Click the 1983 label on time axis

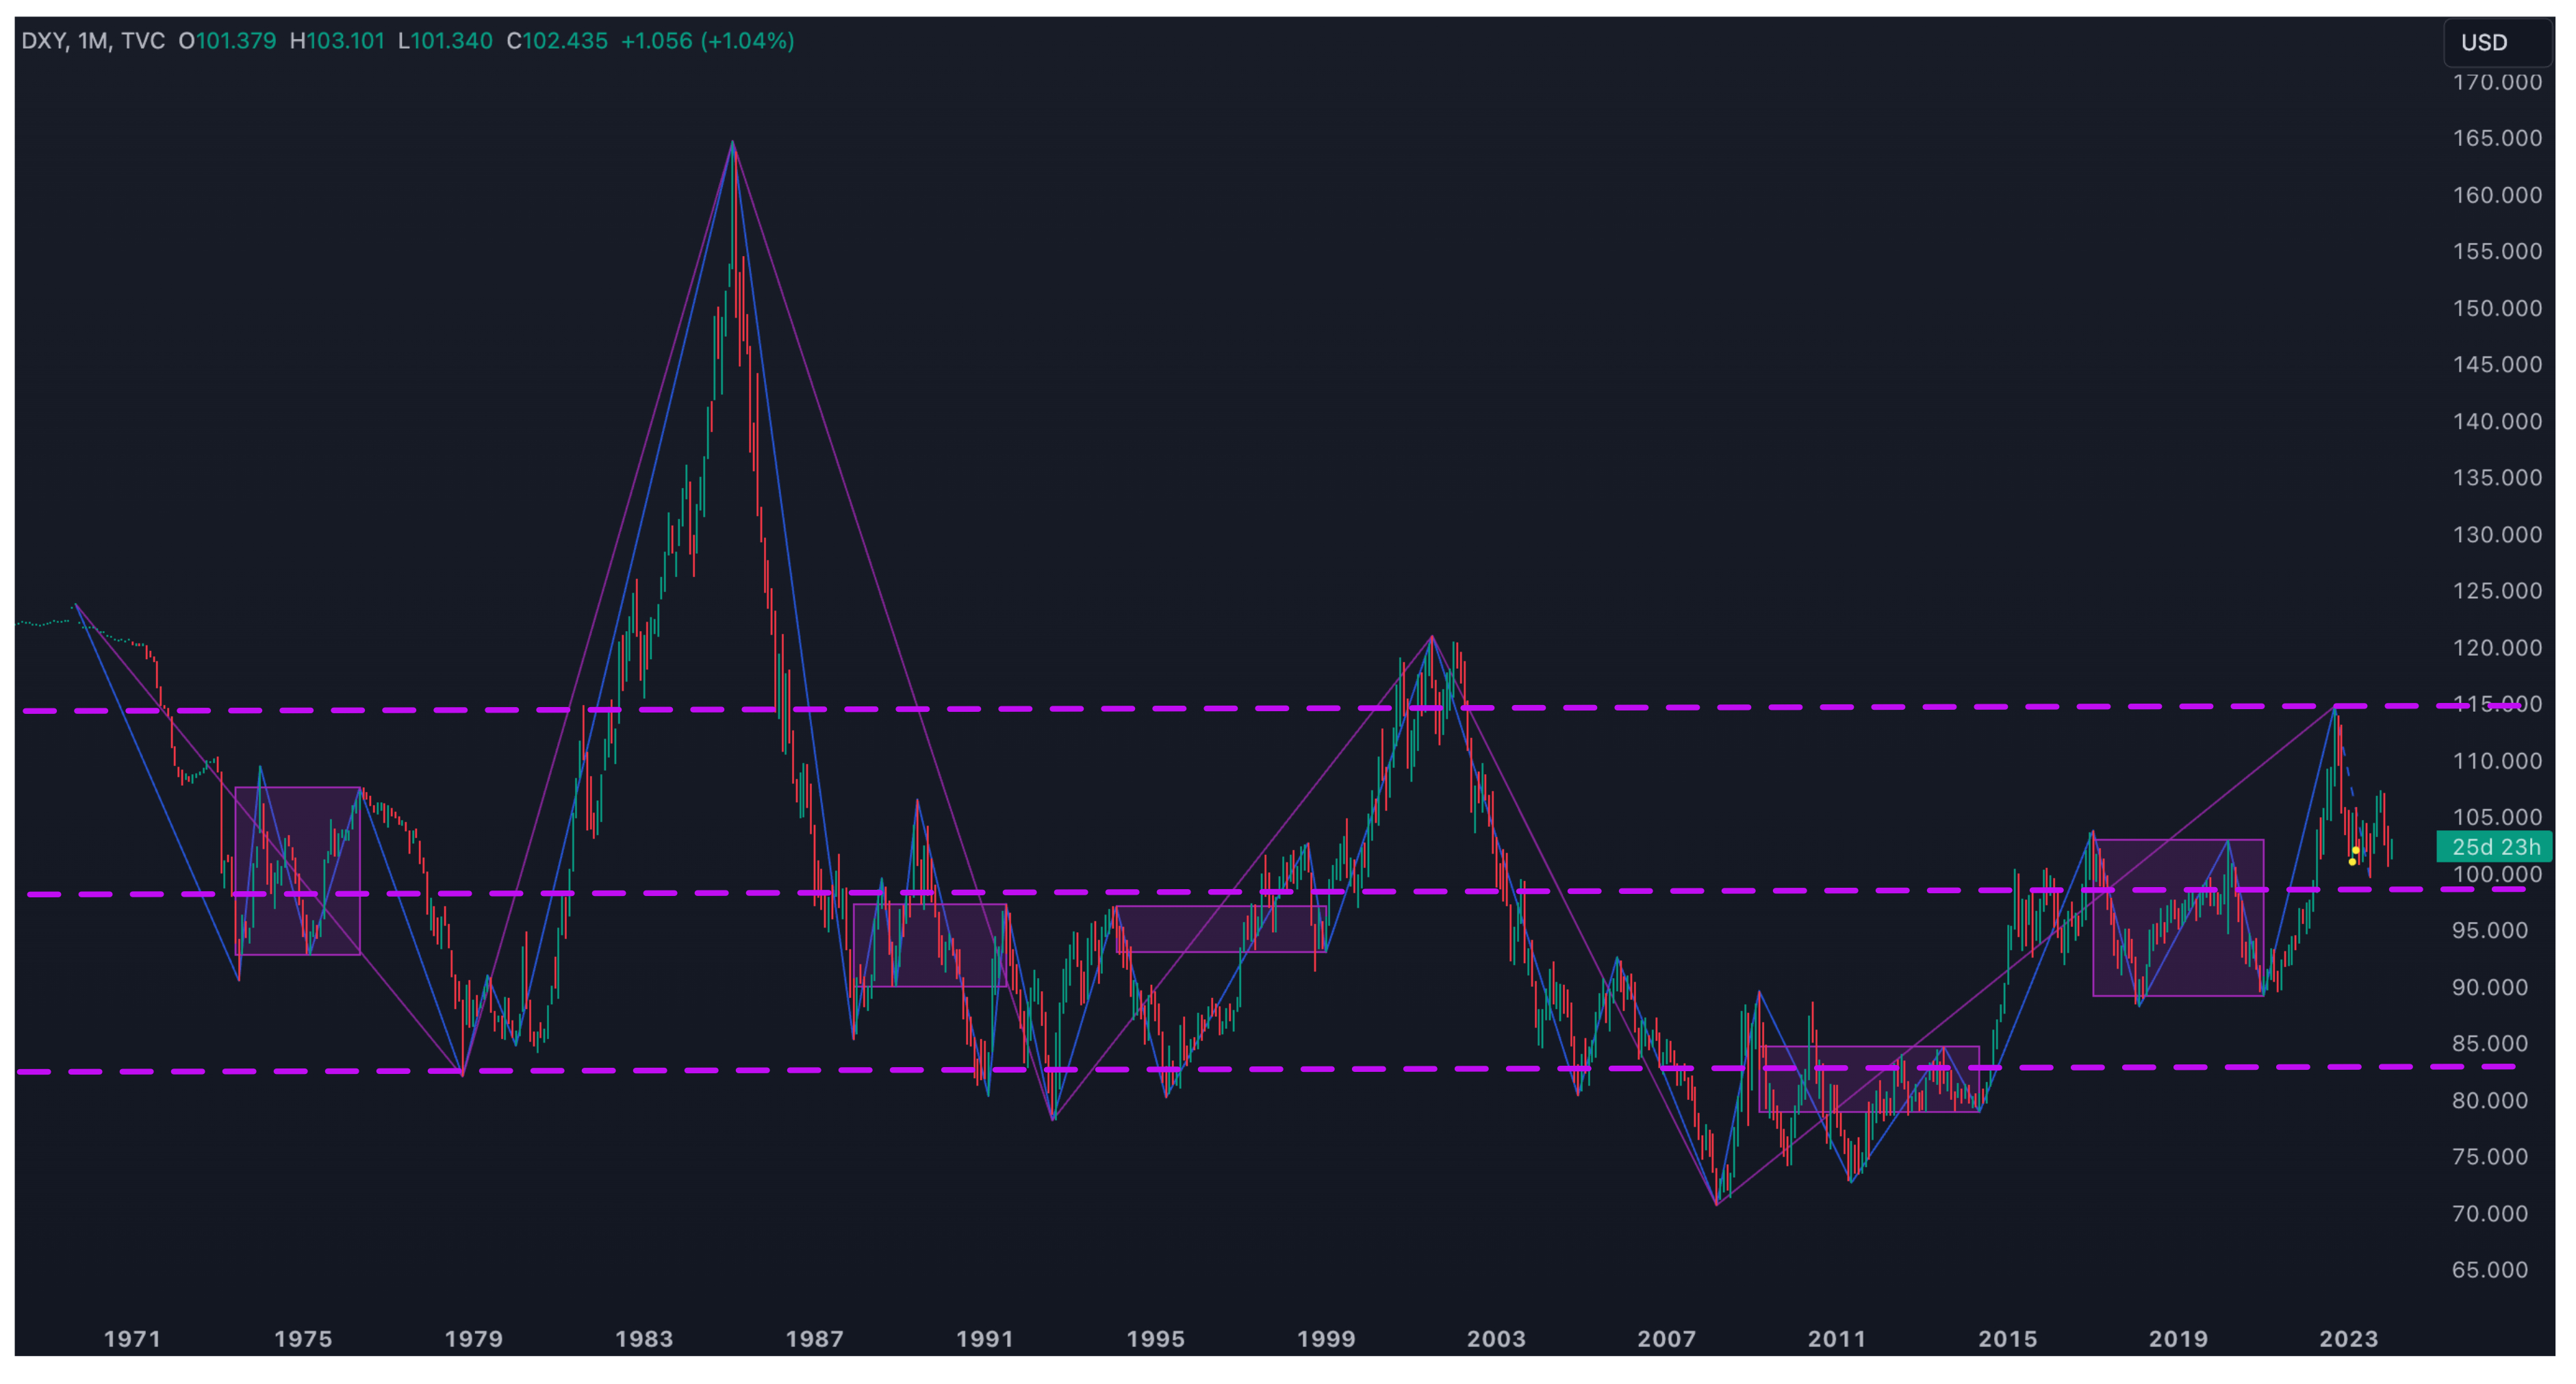coord(644,1338)
